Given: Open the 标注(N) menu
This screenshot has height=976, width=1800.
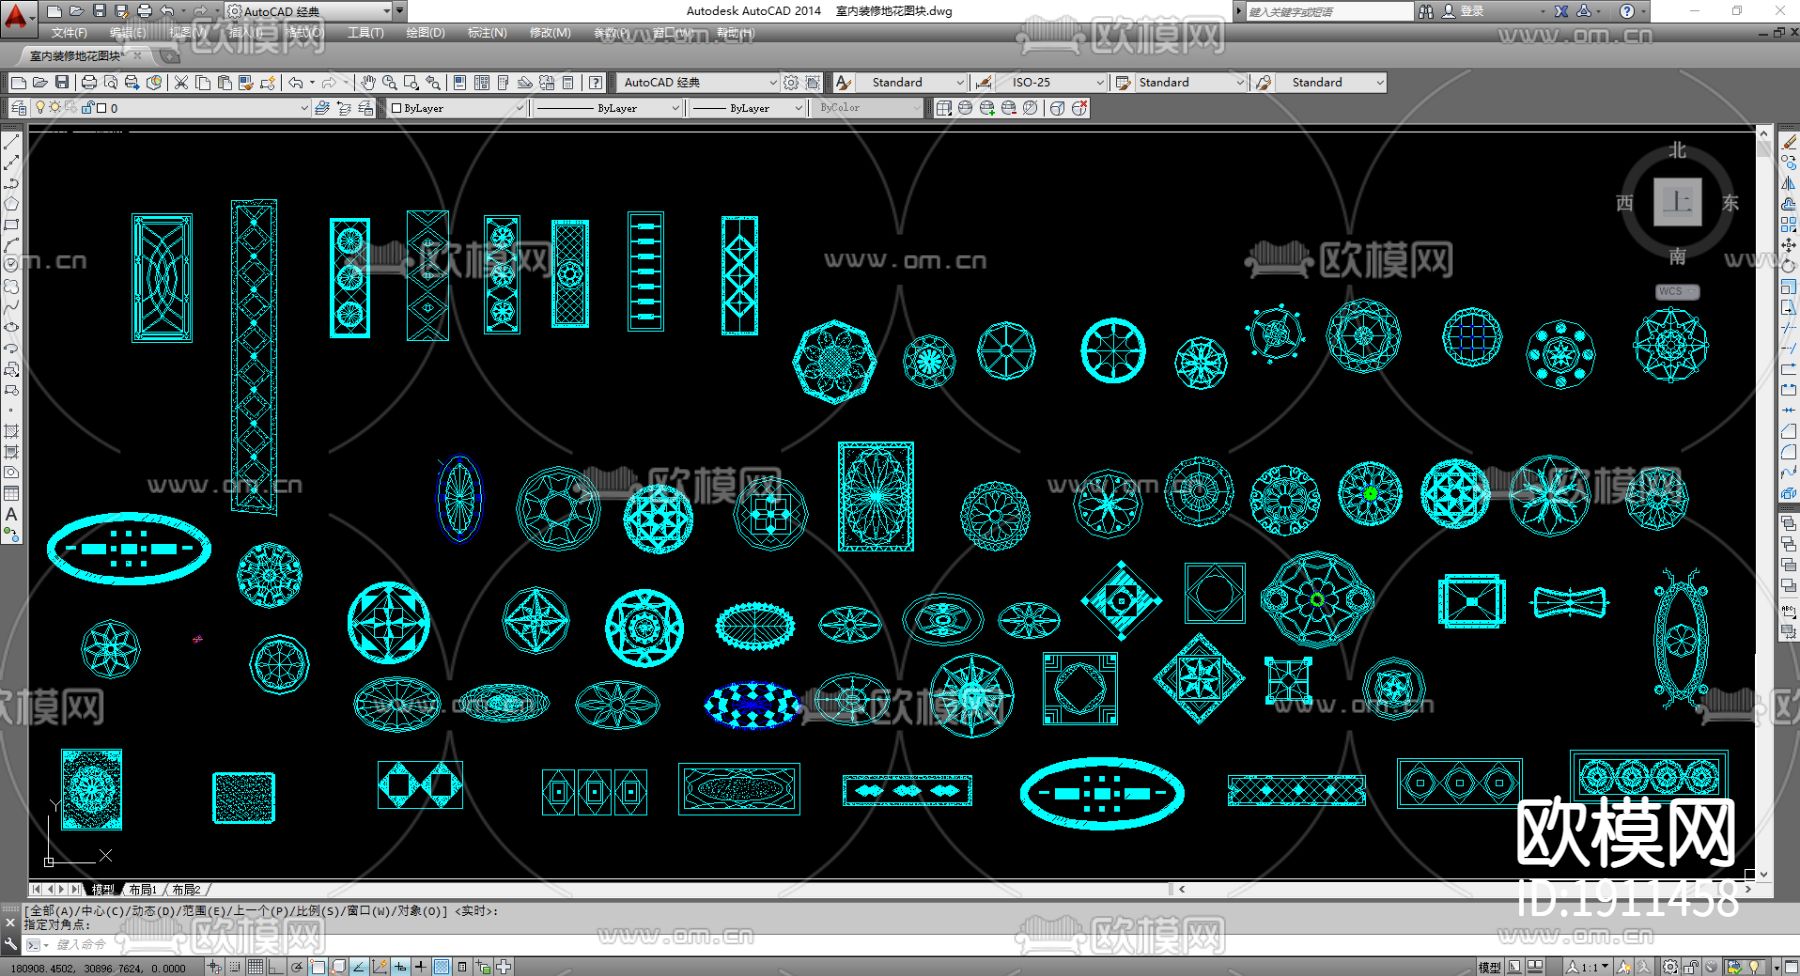Looking at the screenshot, I should (x=487, y=33).
